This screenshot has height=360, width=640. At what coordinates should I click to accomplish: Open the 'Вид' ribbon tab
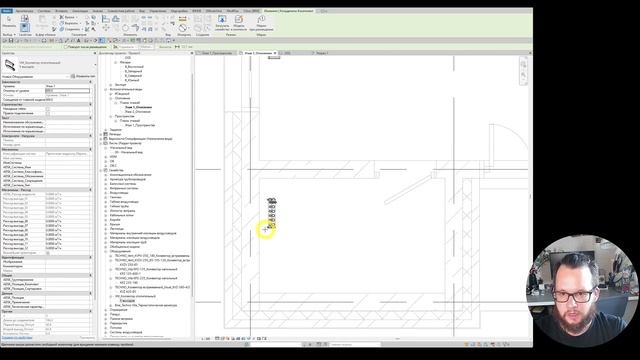point(142,11)
